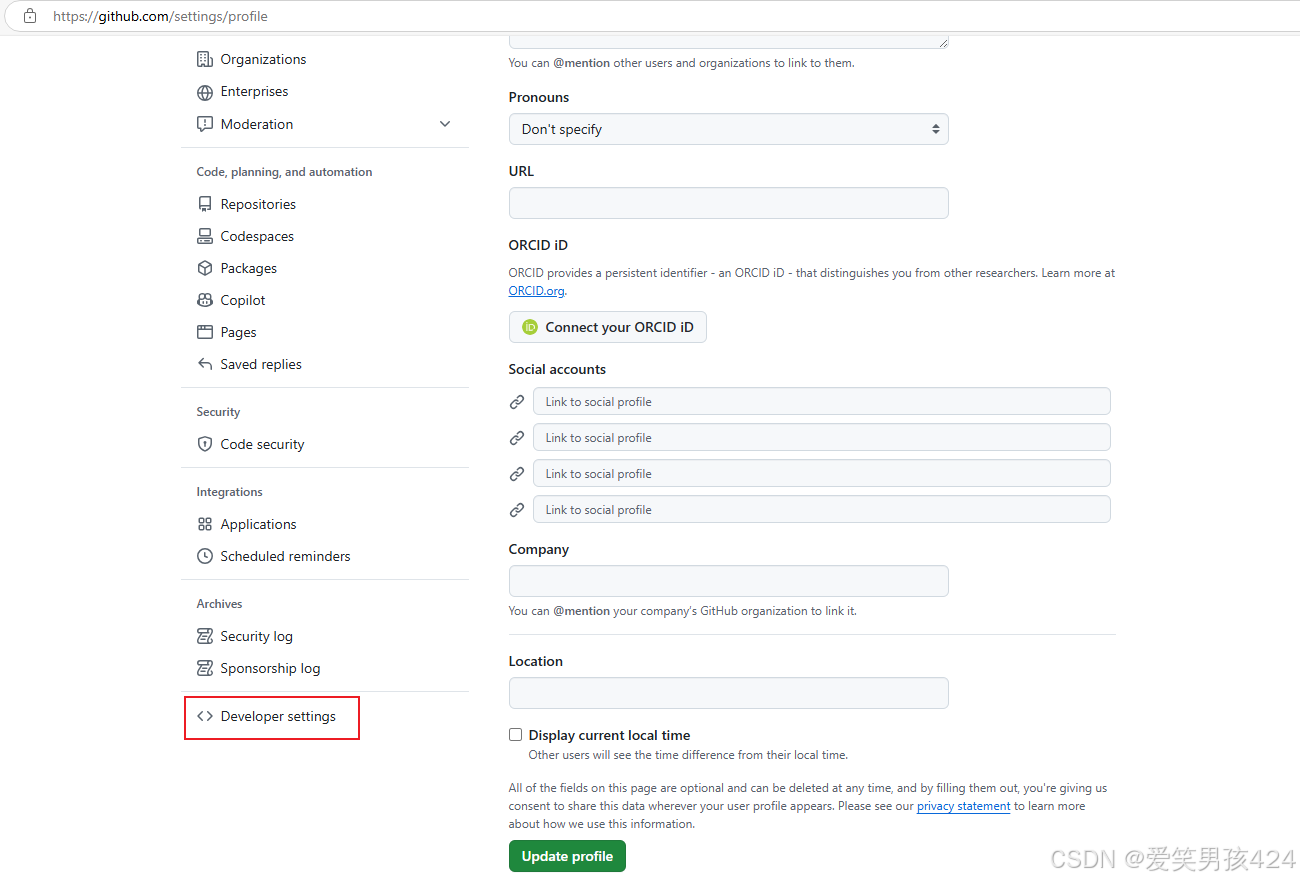Click Connect your ORCID iD
Viewport: 1300px width, 881px height.
pyautogui.click(x=607, y=327)
